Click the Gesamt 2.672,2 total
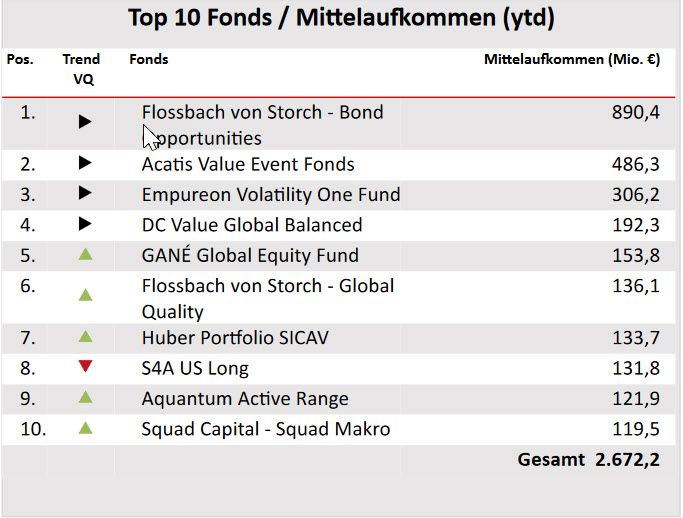 pyautogui.click(x=588, y=460)
